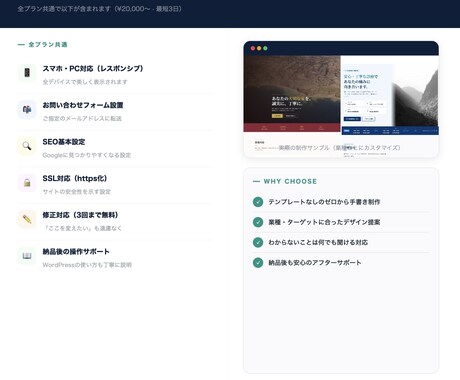Click the yellow button in left sample site
Image resolution: width=460 pixels, height=380 pixels.
277,116
